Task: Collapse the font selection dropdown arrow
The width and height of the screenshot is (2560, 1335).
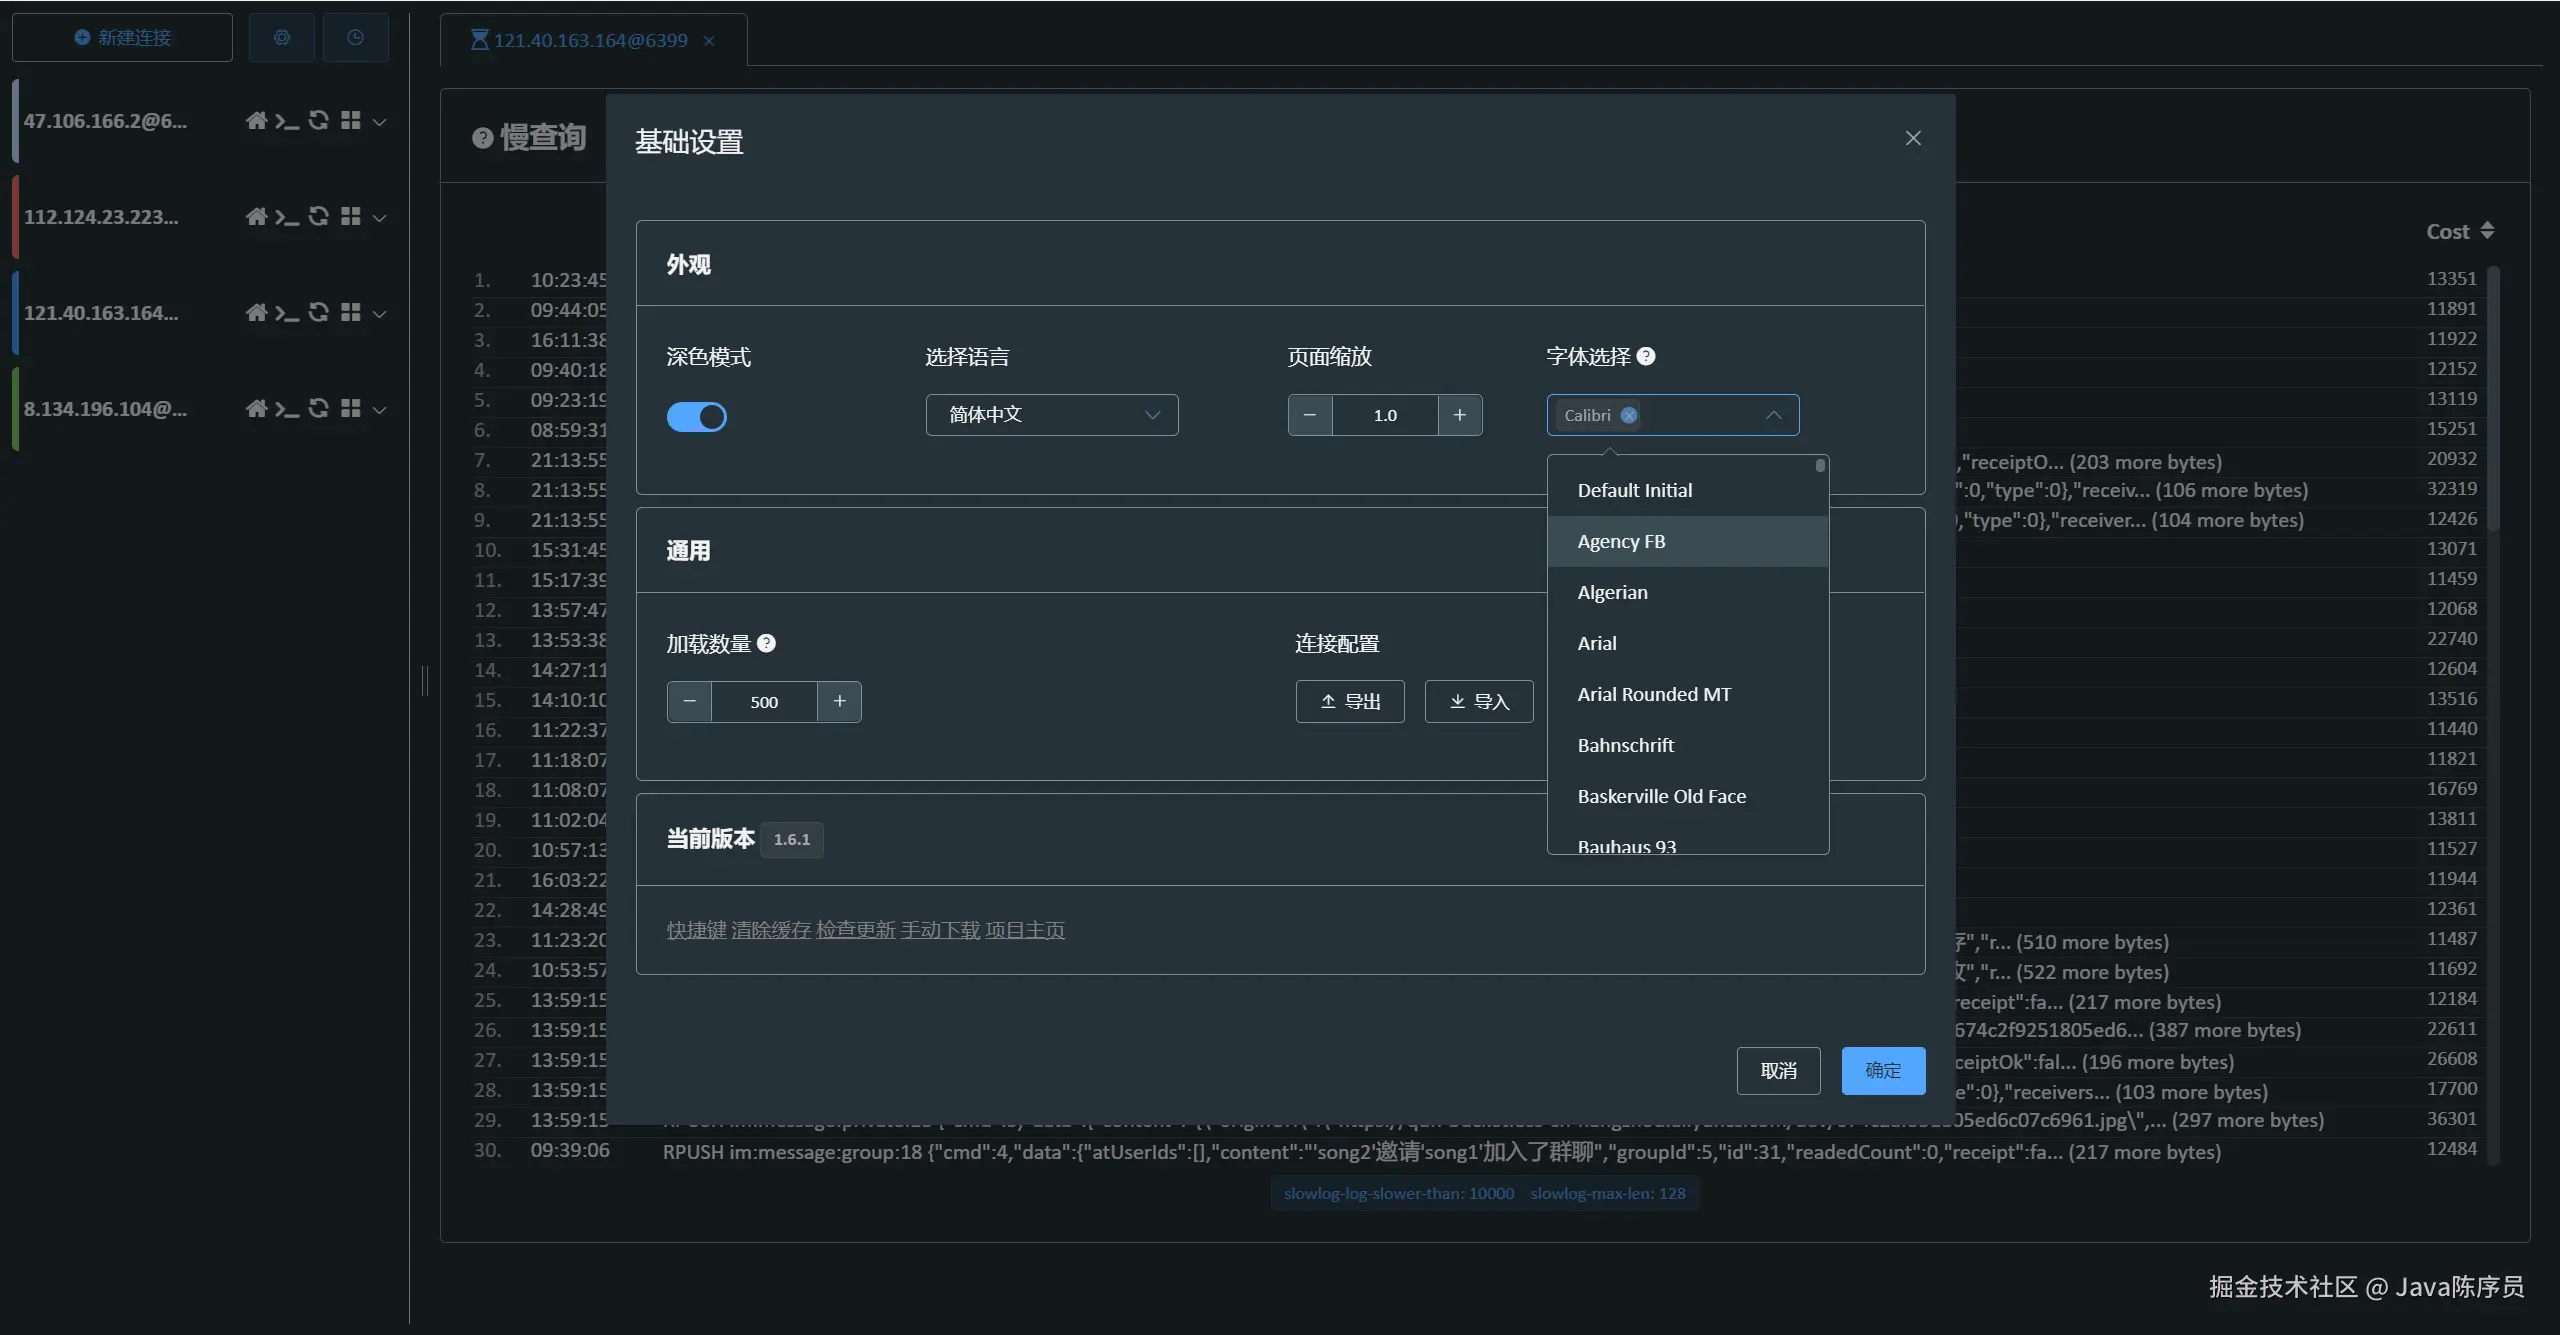Action: click(x=1774, y=416)
